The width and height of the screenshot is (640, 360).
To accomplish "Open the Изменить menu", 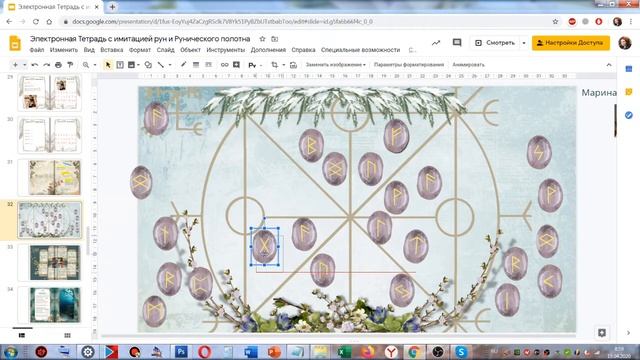I will coord(64,50).
